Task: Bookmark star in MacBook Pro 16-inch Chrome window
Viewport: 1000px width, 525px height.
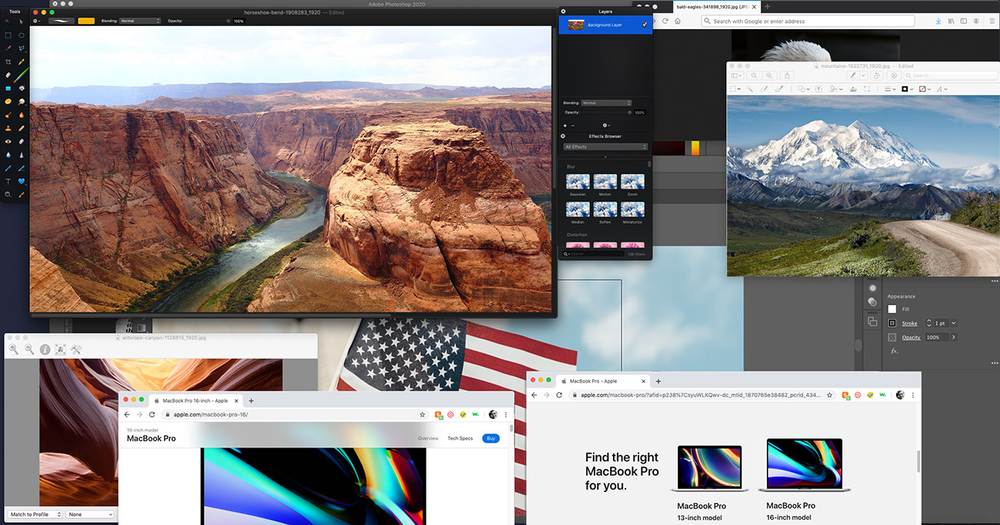Action: (x=422, y=415)
